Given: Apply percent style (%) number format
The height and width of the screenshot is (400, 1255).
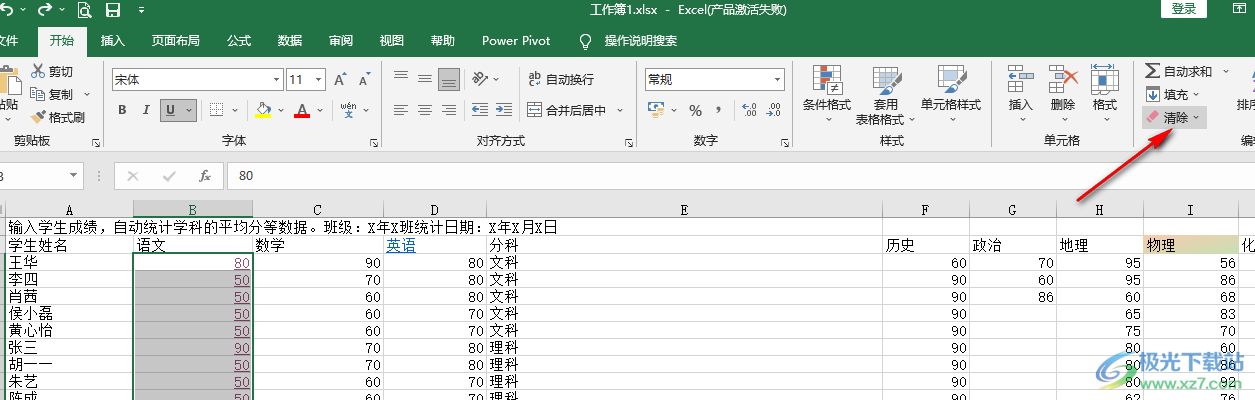Looking at the screenshot, I should point(696,110).
